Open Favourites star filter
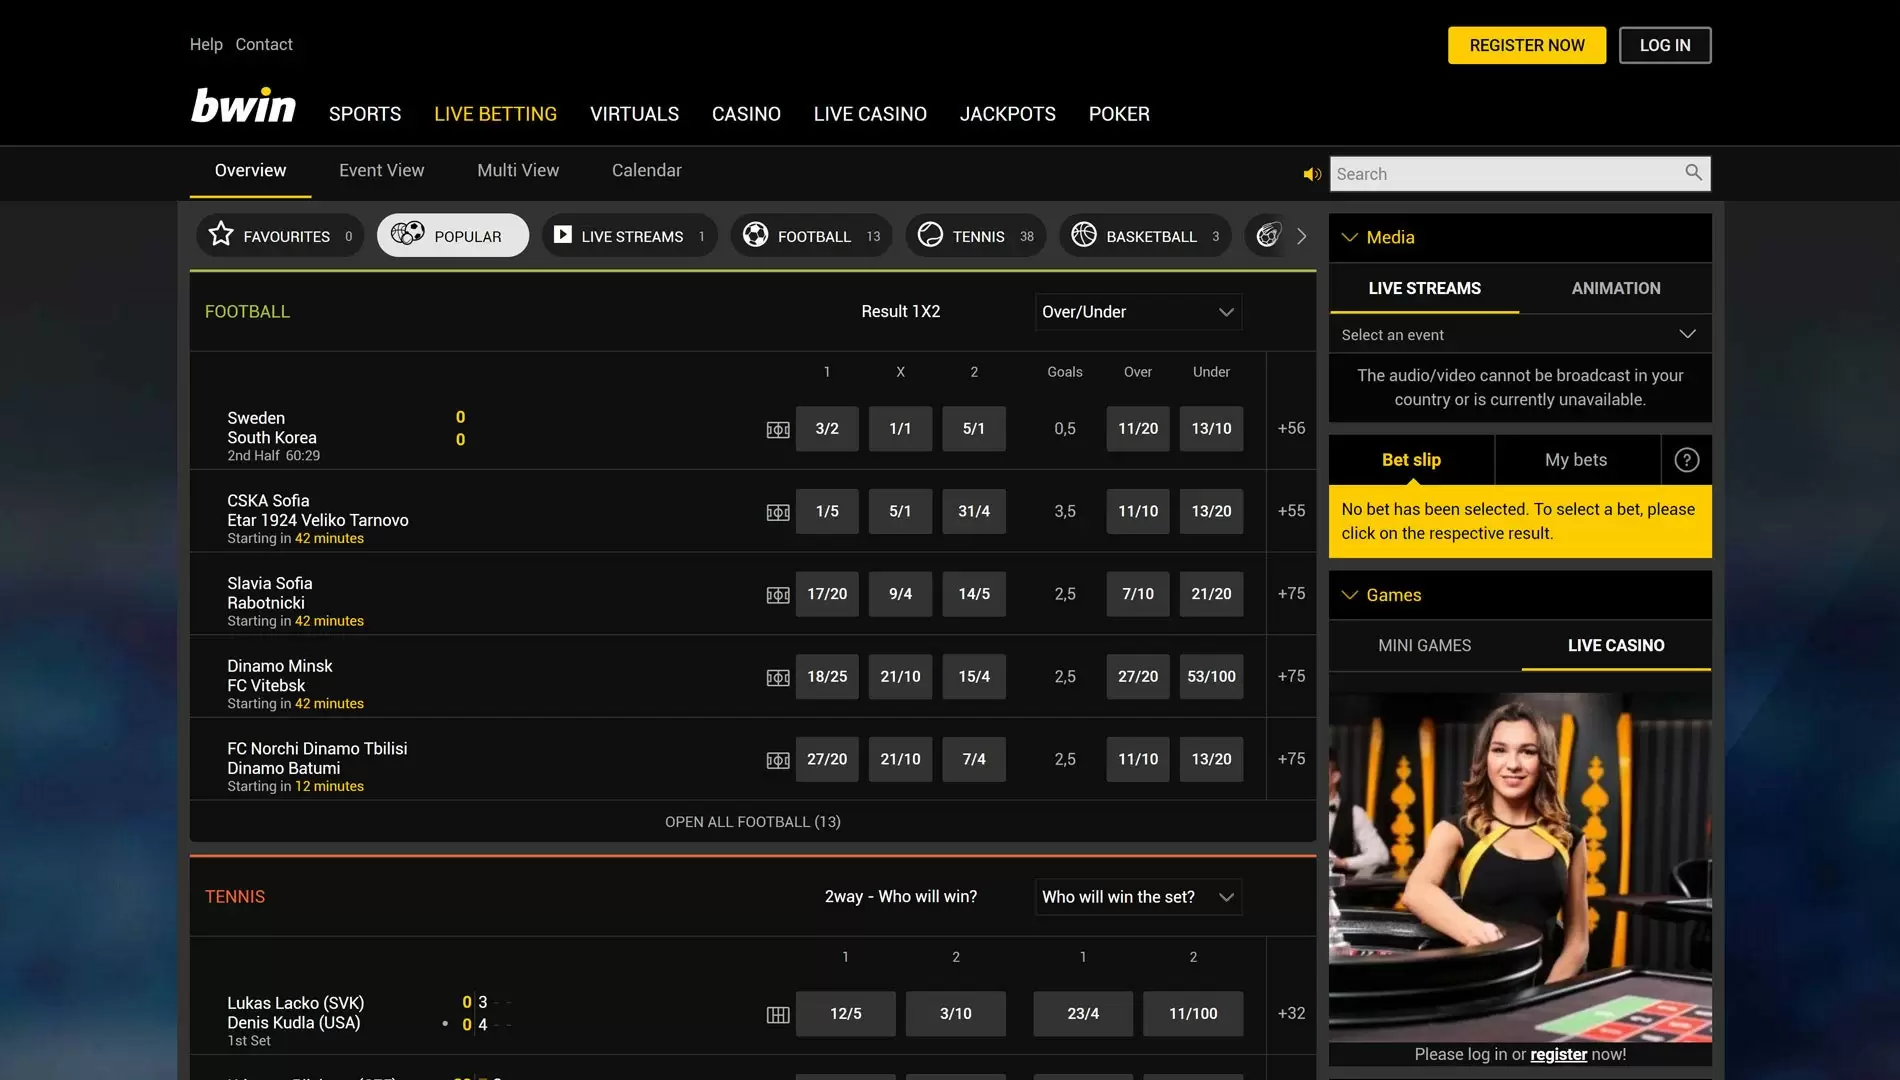 (280, 236)
